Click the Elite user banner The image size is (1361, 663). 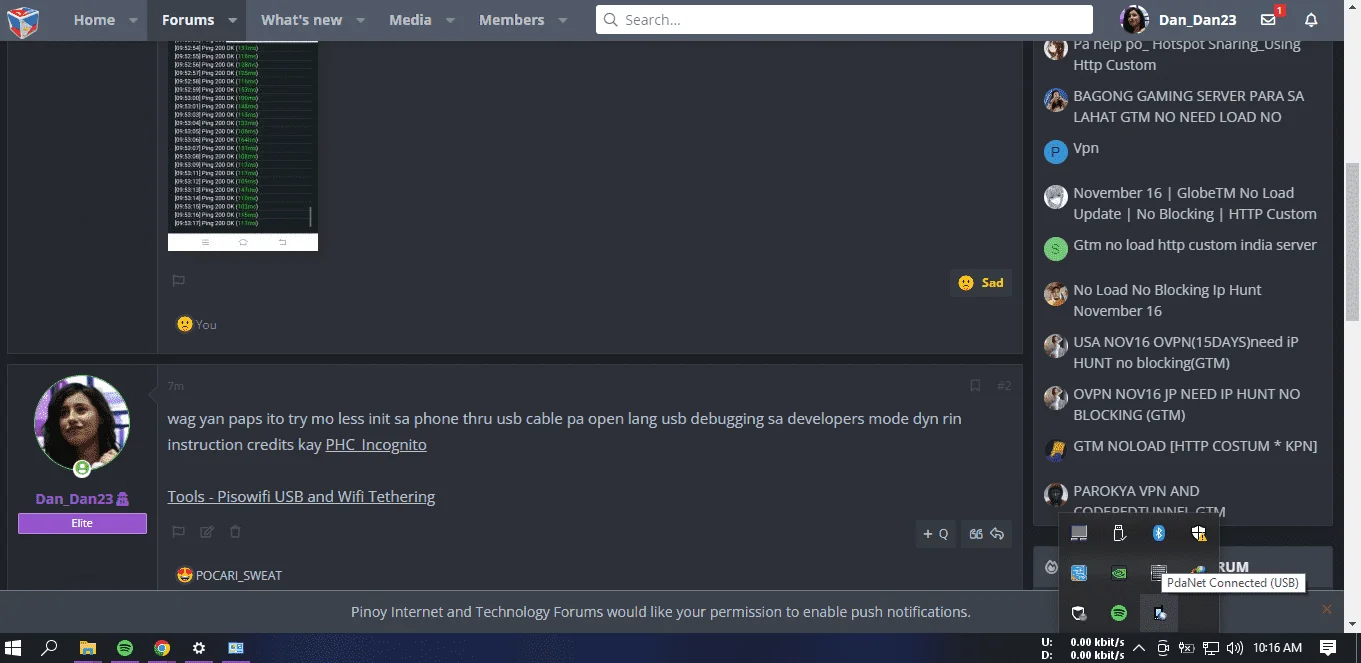tap(82, 523)
